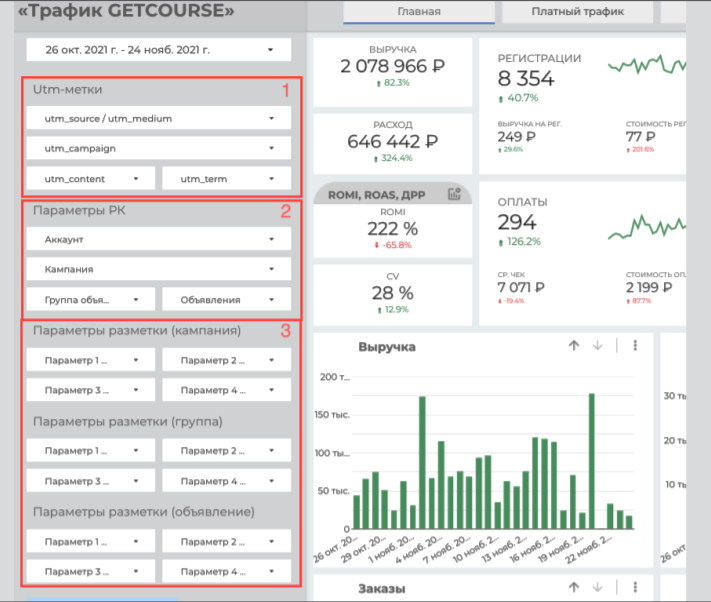Click the Заказы chart title

pyautogui.click(x=382, y=588)
